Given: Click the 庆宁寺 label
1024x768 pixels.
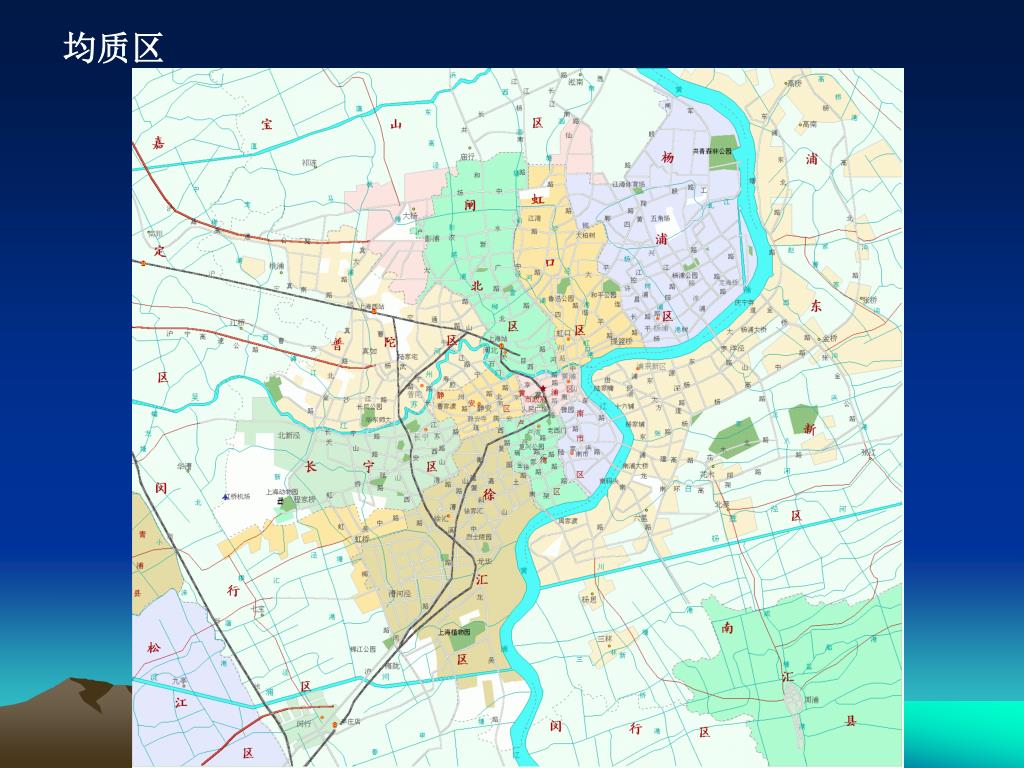Looking at the screenshot, I should [744, 302].
